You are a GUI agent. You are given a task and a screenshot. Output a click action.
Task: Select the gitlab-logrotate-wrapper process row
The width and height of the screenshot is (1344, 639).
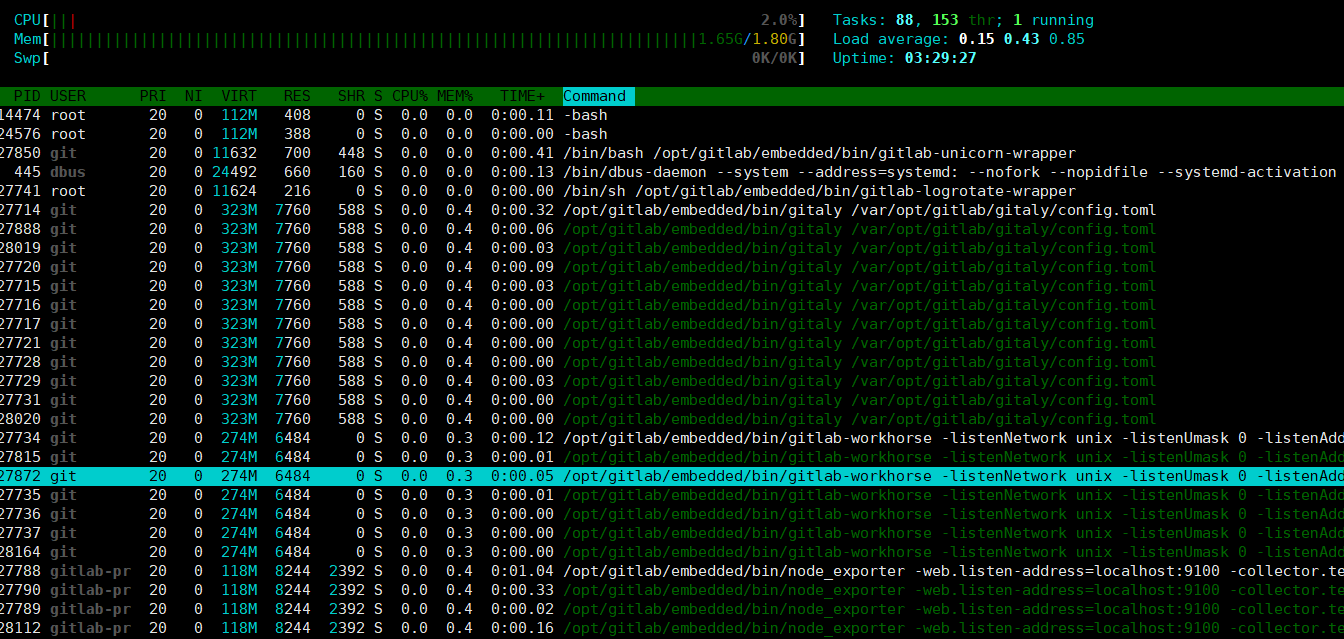(672, 191)
